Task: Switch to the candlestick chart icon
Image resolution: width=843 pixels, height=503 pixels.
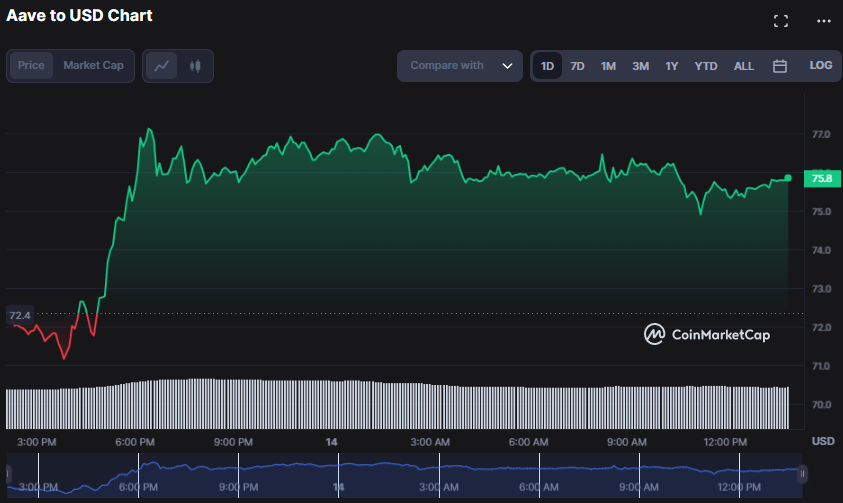Action: pyautogui.click(x=195, y=66)
